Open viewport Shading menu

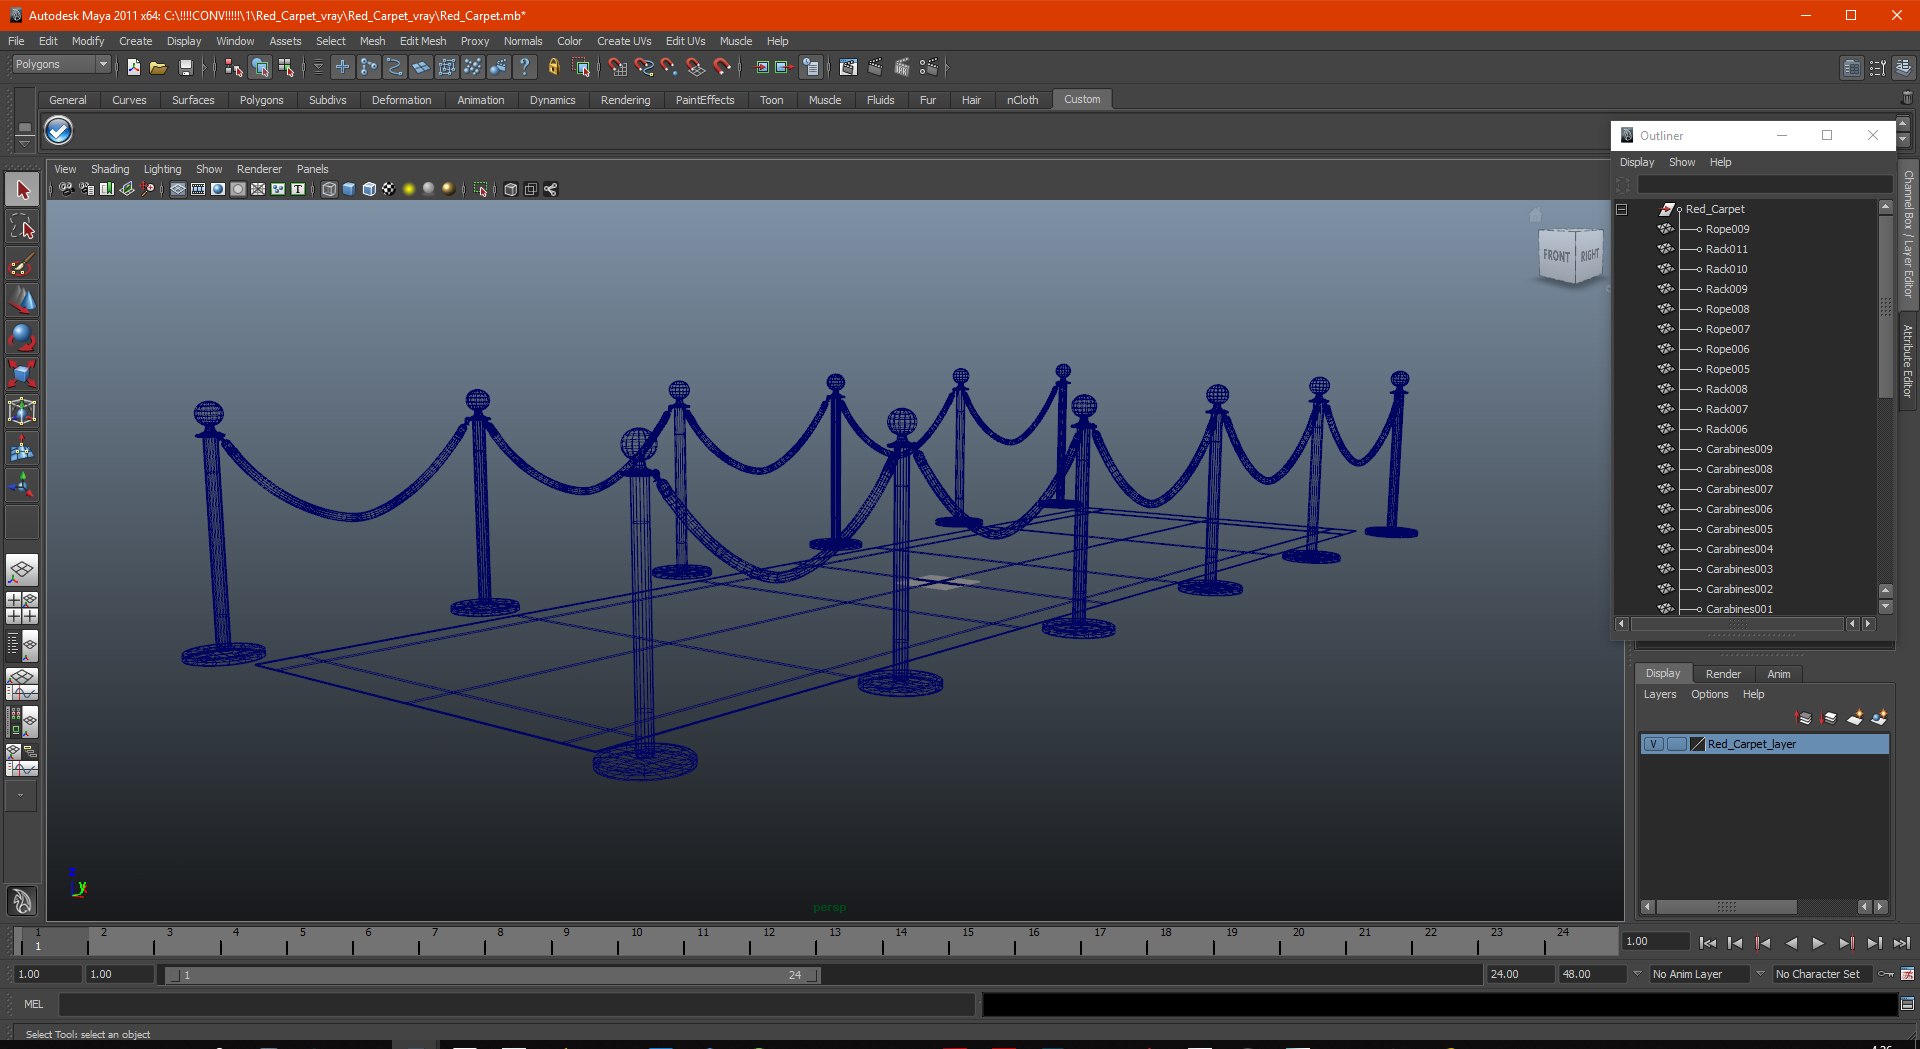[110, 169]
